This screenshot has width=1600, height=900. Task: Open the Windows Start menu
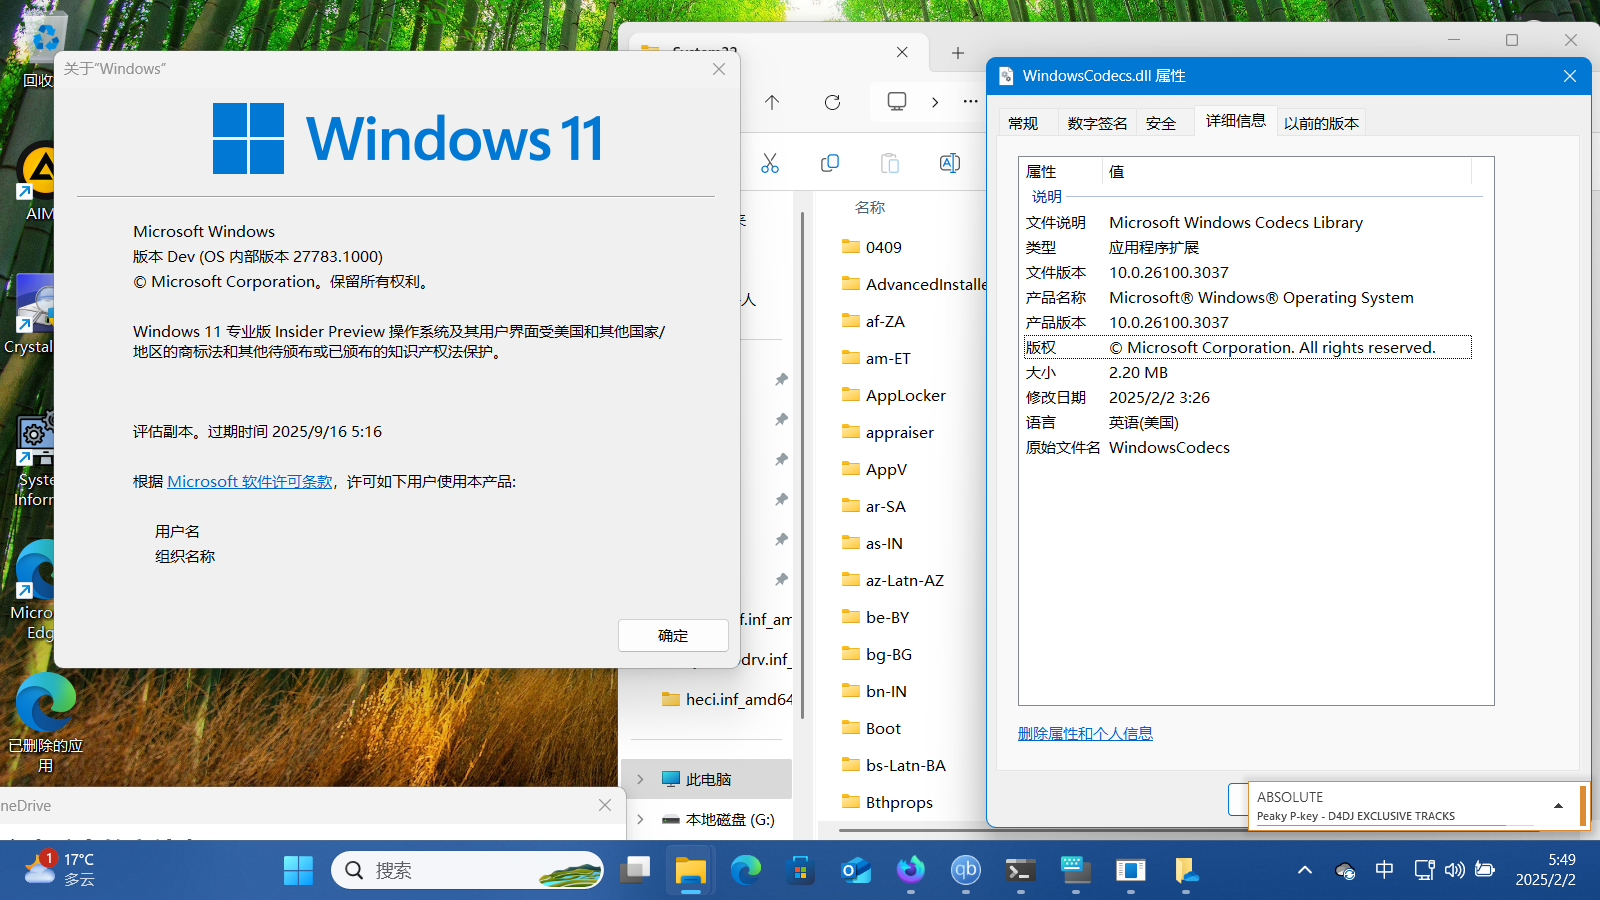[298, 870]
